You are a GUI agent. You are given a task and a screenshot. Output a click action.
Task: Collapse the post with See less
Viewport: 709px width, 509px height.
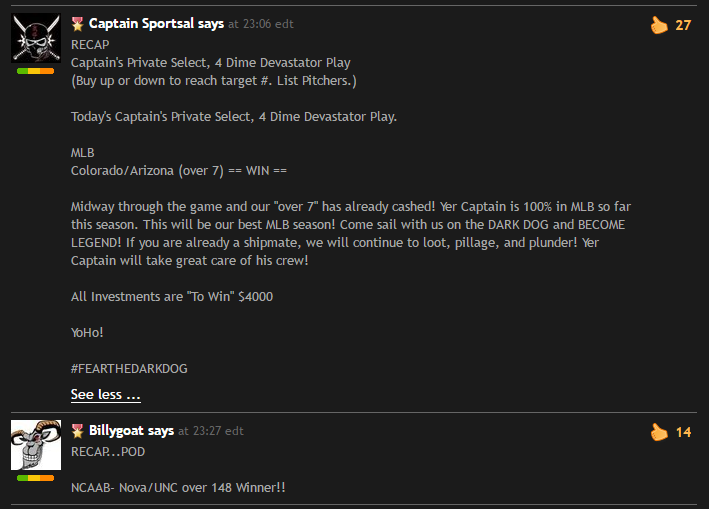pos(105,394)
